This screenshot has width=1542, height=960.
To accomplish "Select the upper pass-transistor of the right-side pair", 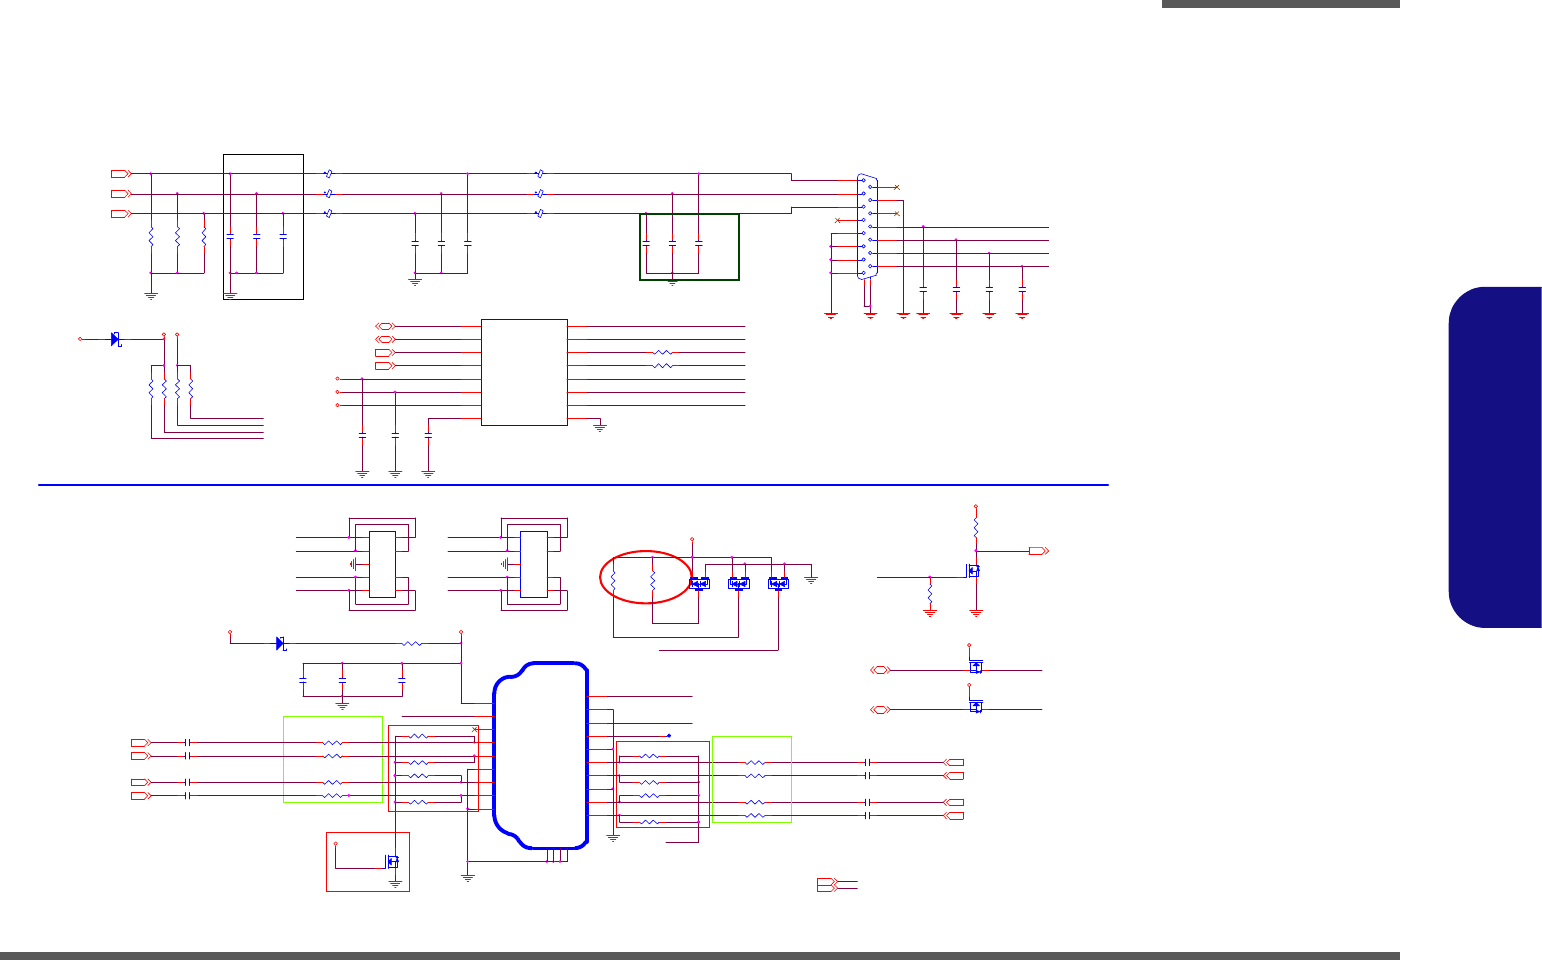I will click(976, 666).
